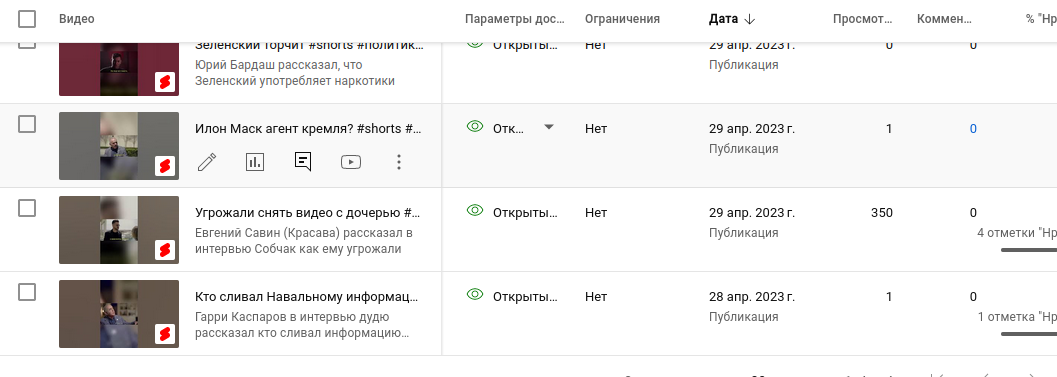
Task: Sort by Дата column header arrow
Action: click(x=750, y=20)
